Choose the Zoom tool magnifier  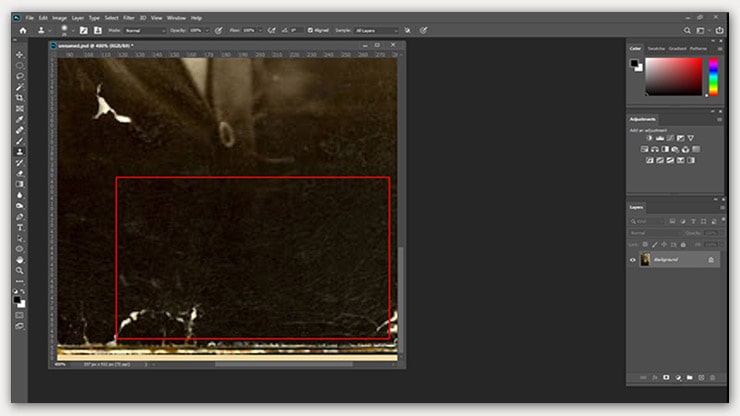pos(20,270)
